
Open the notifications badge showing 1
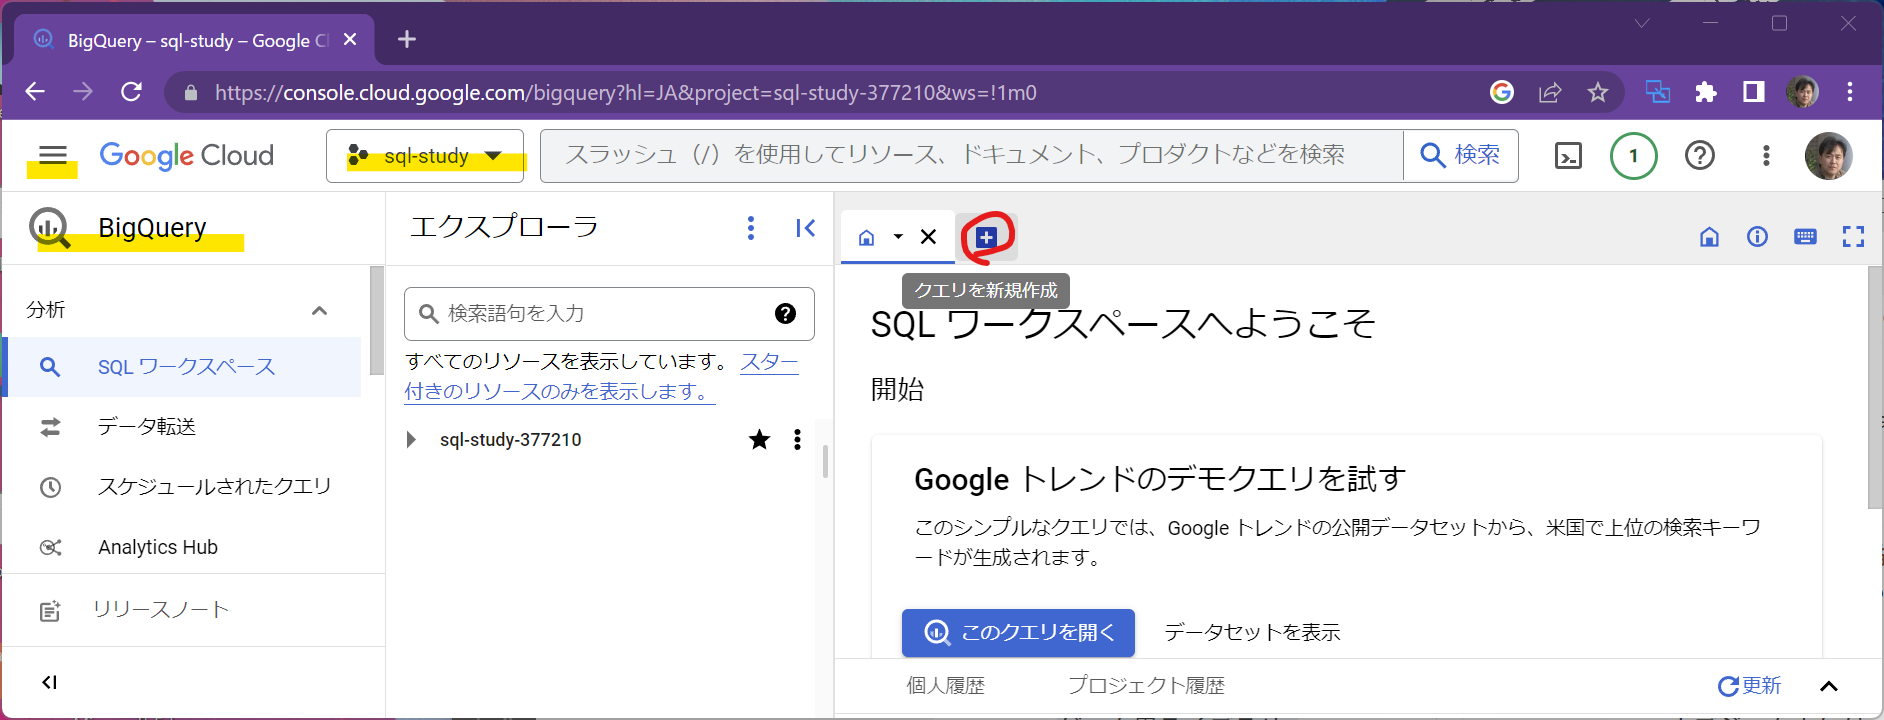click(1634, 156)
